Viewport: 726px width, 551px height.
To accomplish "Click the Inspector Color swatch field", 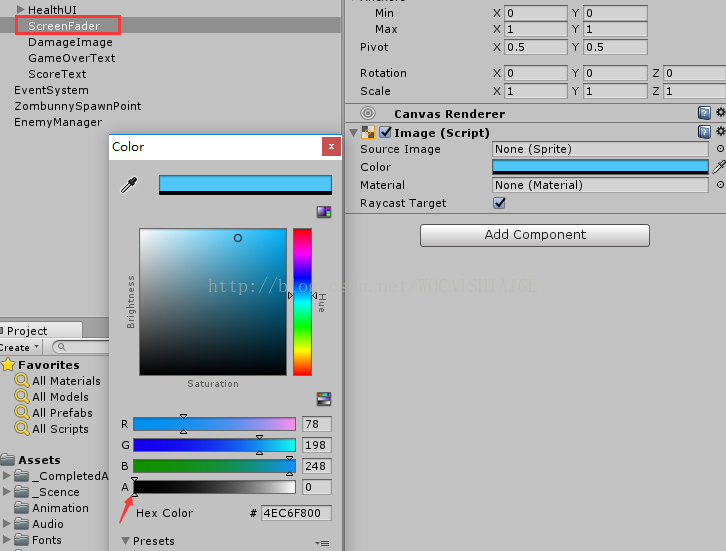I will [600, 167].
